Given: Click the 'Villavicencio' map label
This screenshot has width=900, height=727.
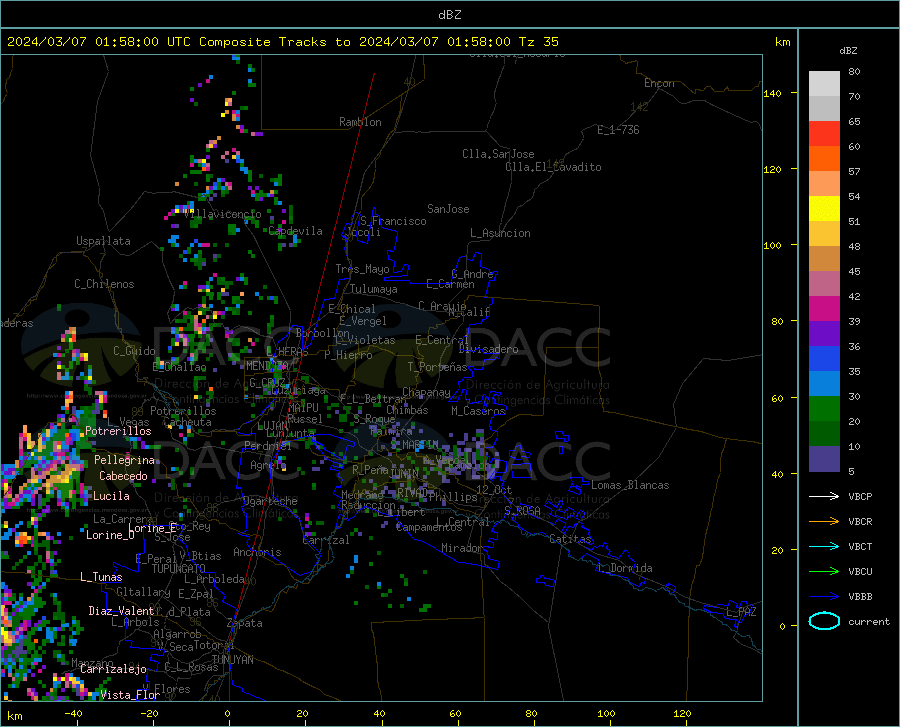Looking at the screenshot, I should [223, 214].
